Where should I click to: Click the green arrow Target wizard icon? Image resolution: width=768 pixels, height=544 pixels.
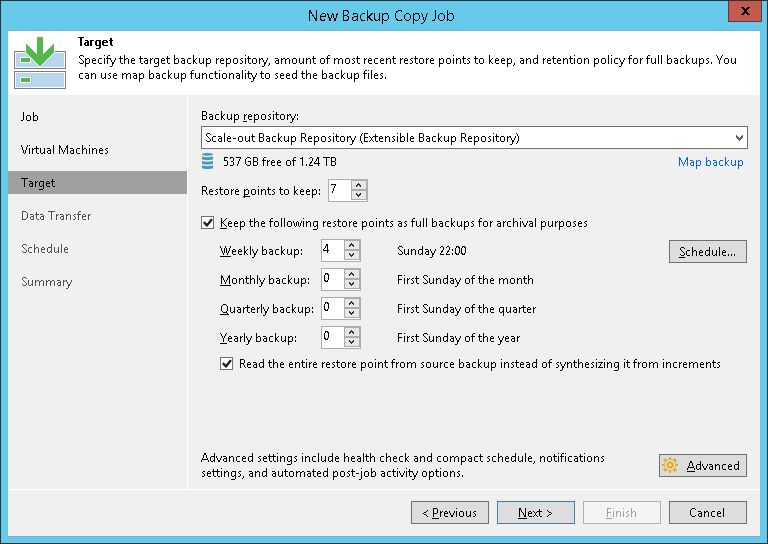click(x=42, y=60)
